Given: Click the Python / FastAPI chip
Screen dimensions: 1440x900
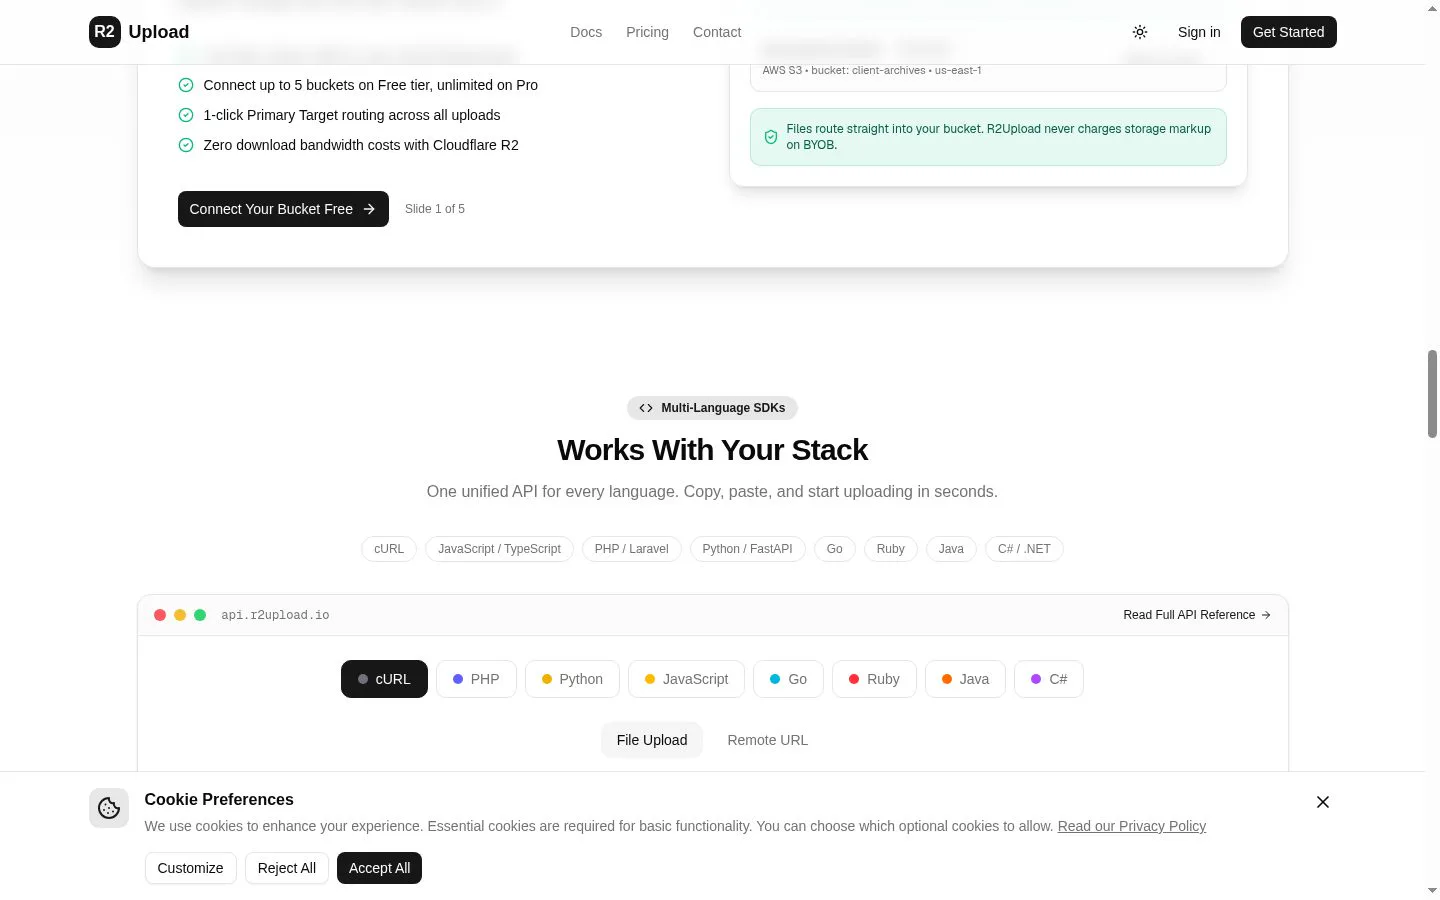Looking at the screenshot, I should 747,549.
